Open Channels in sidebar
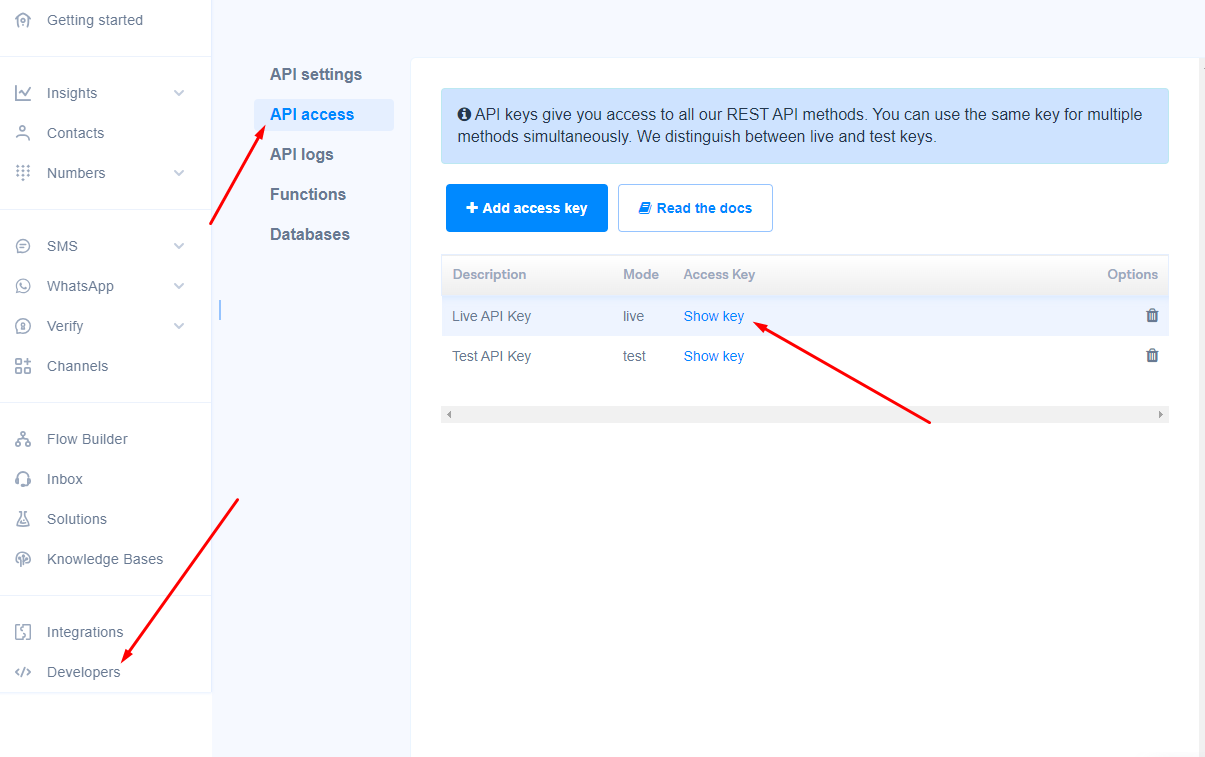The width and height of the screenshot is (1205, 757). coord(77,366)
